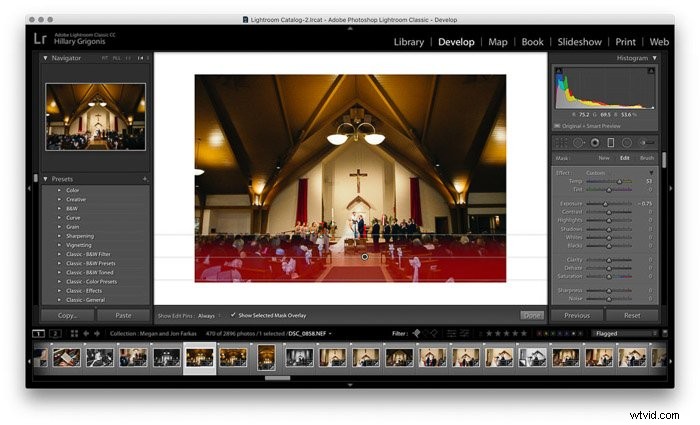Click the Copy... button

point(68,315)
